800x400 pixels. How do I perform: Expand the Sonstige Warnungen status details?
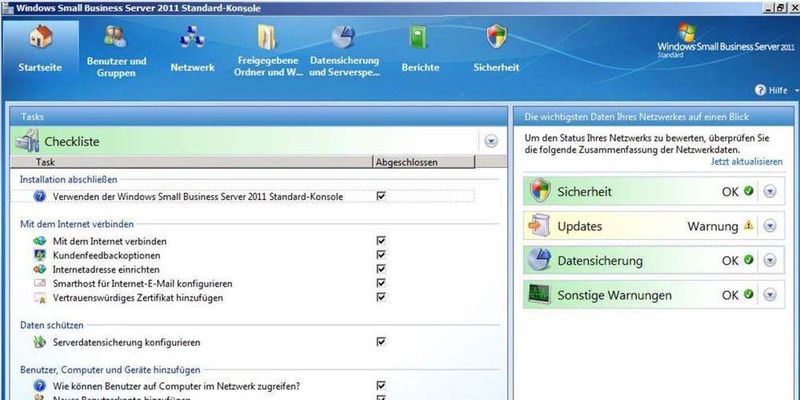tap(770, 295)
